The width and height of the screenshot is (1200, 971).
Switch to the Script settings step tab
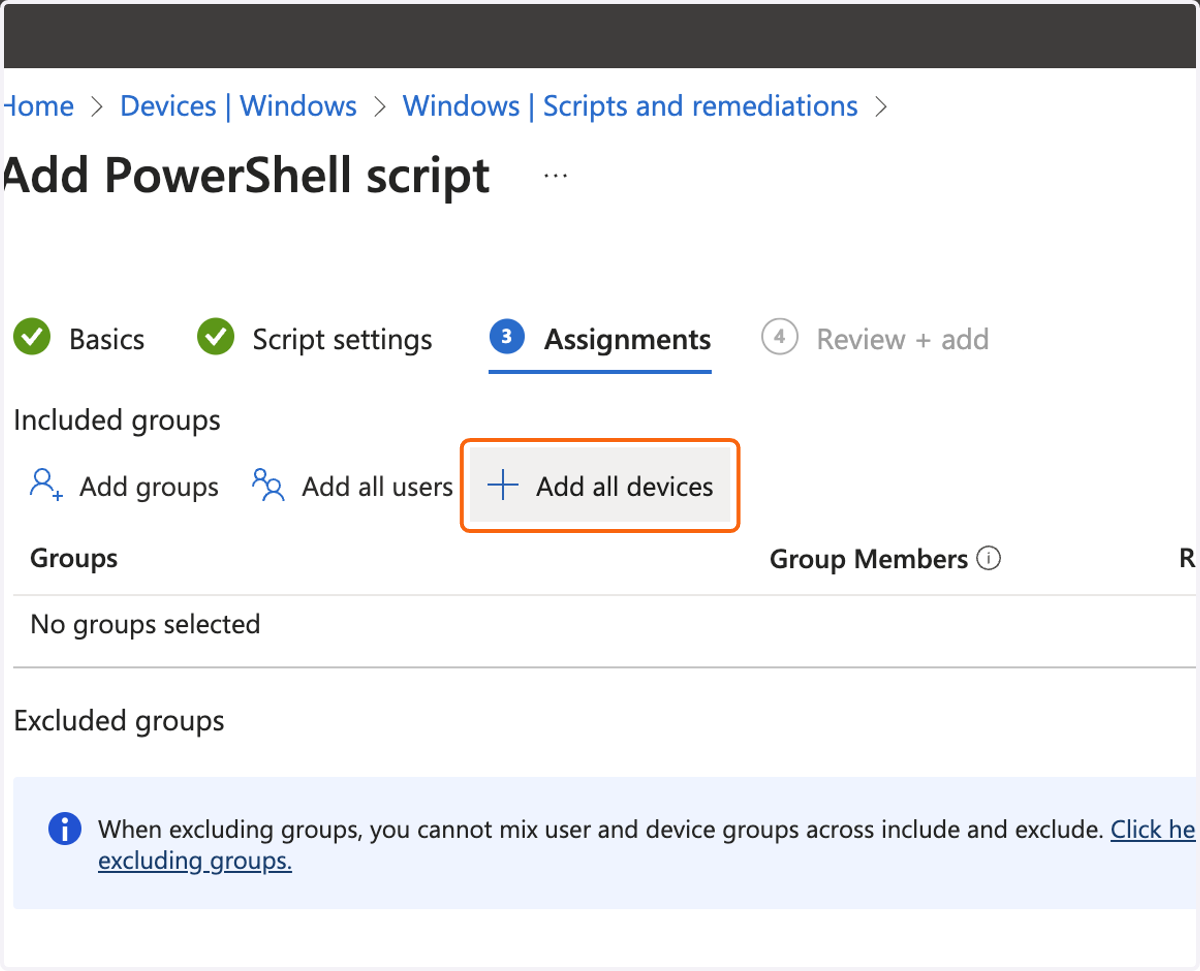[315, 339]
